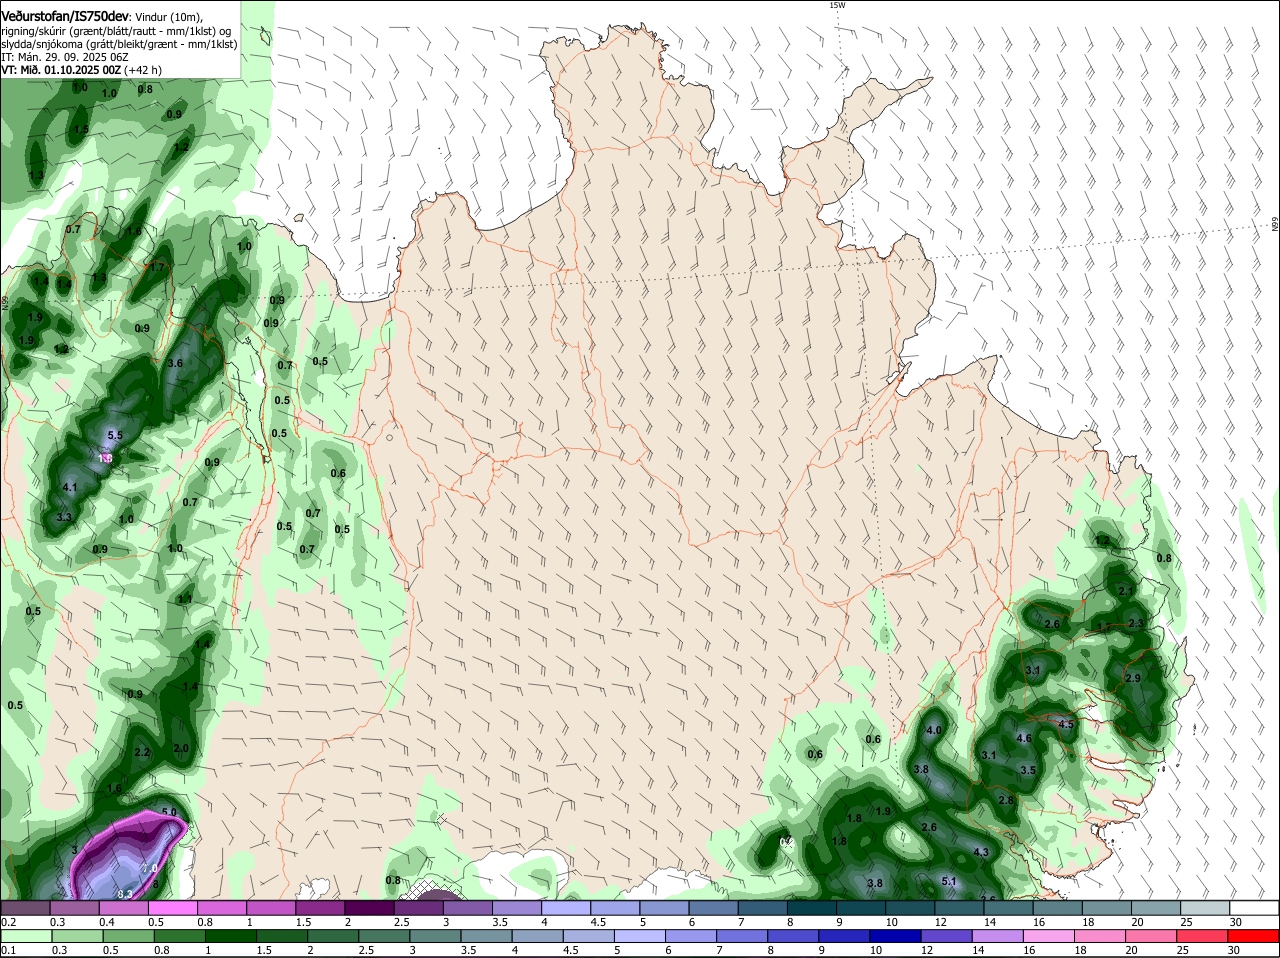Click the 2.9 precipitation value on the map
This screenshot has width=1280, height=958.
pos(1133,678)
